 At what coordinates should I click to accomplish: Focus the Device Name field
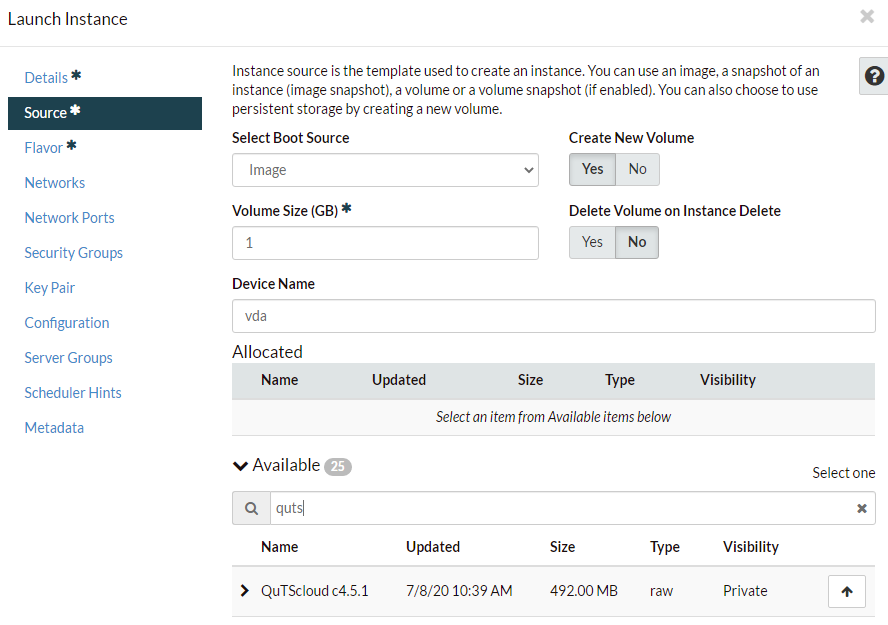point(553,316)
